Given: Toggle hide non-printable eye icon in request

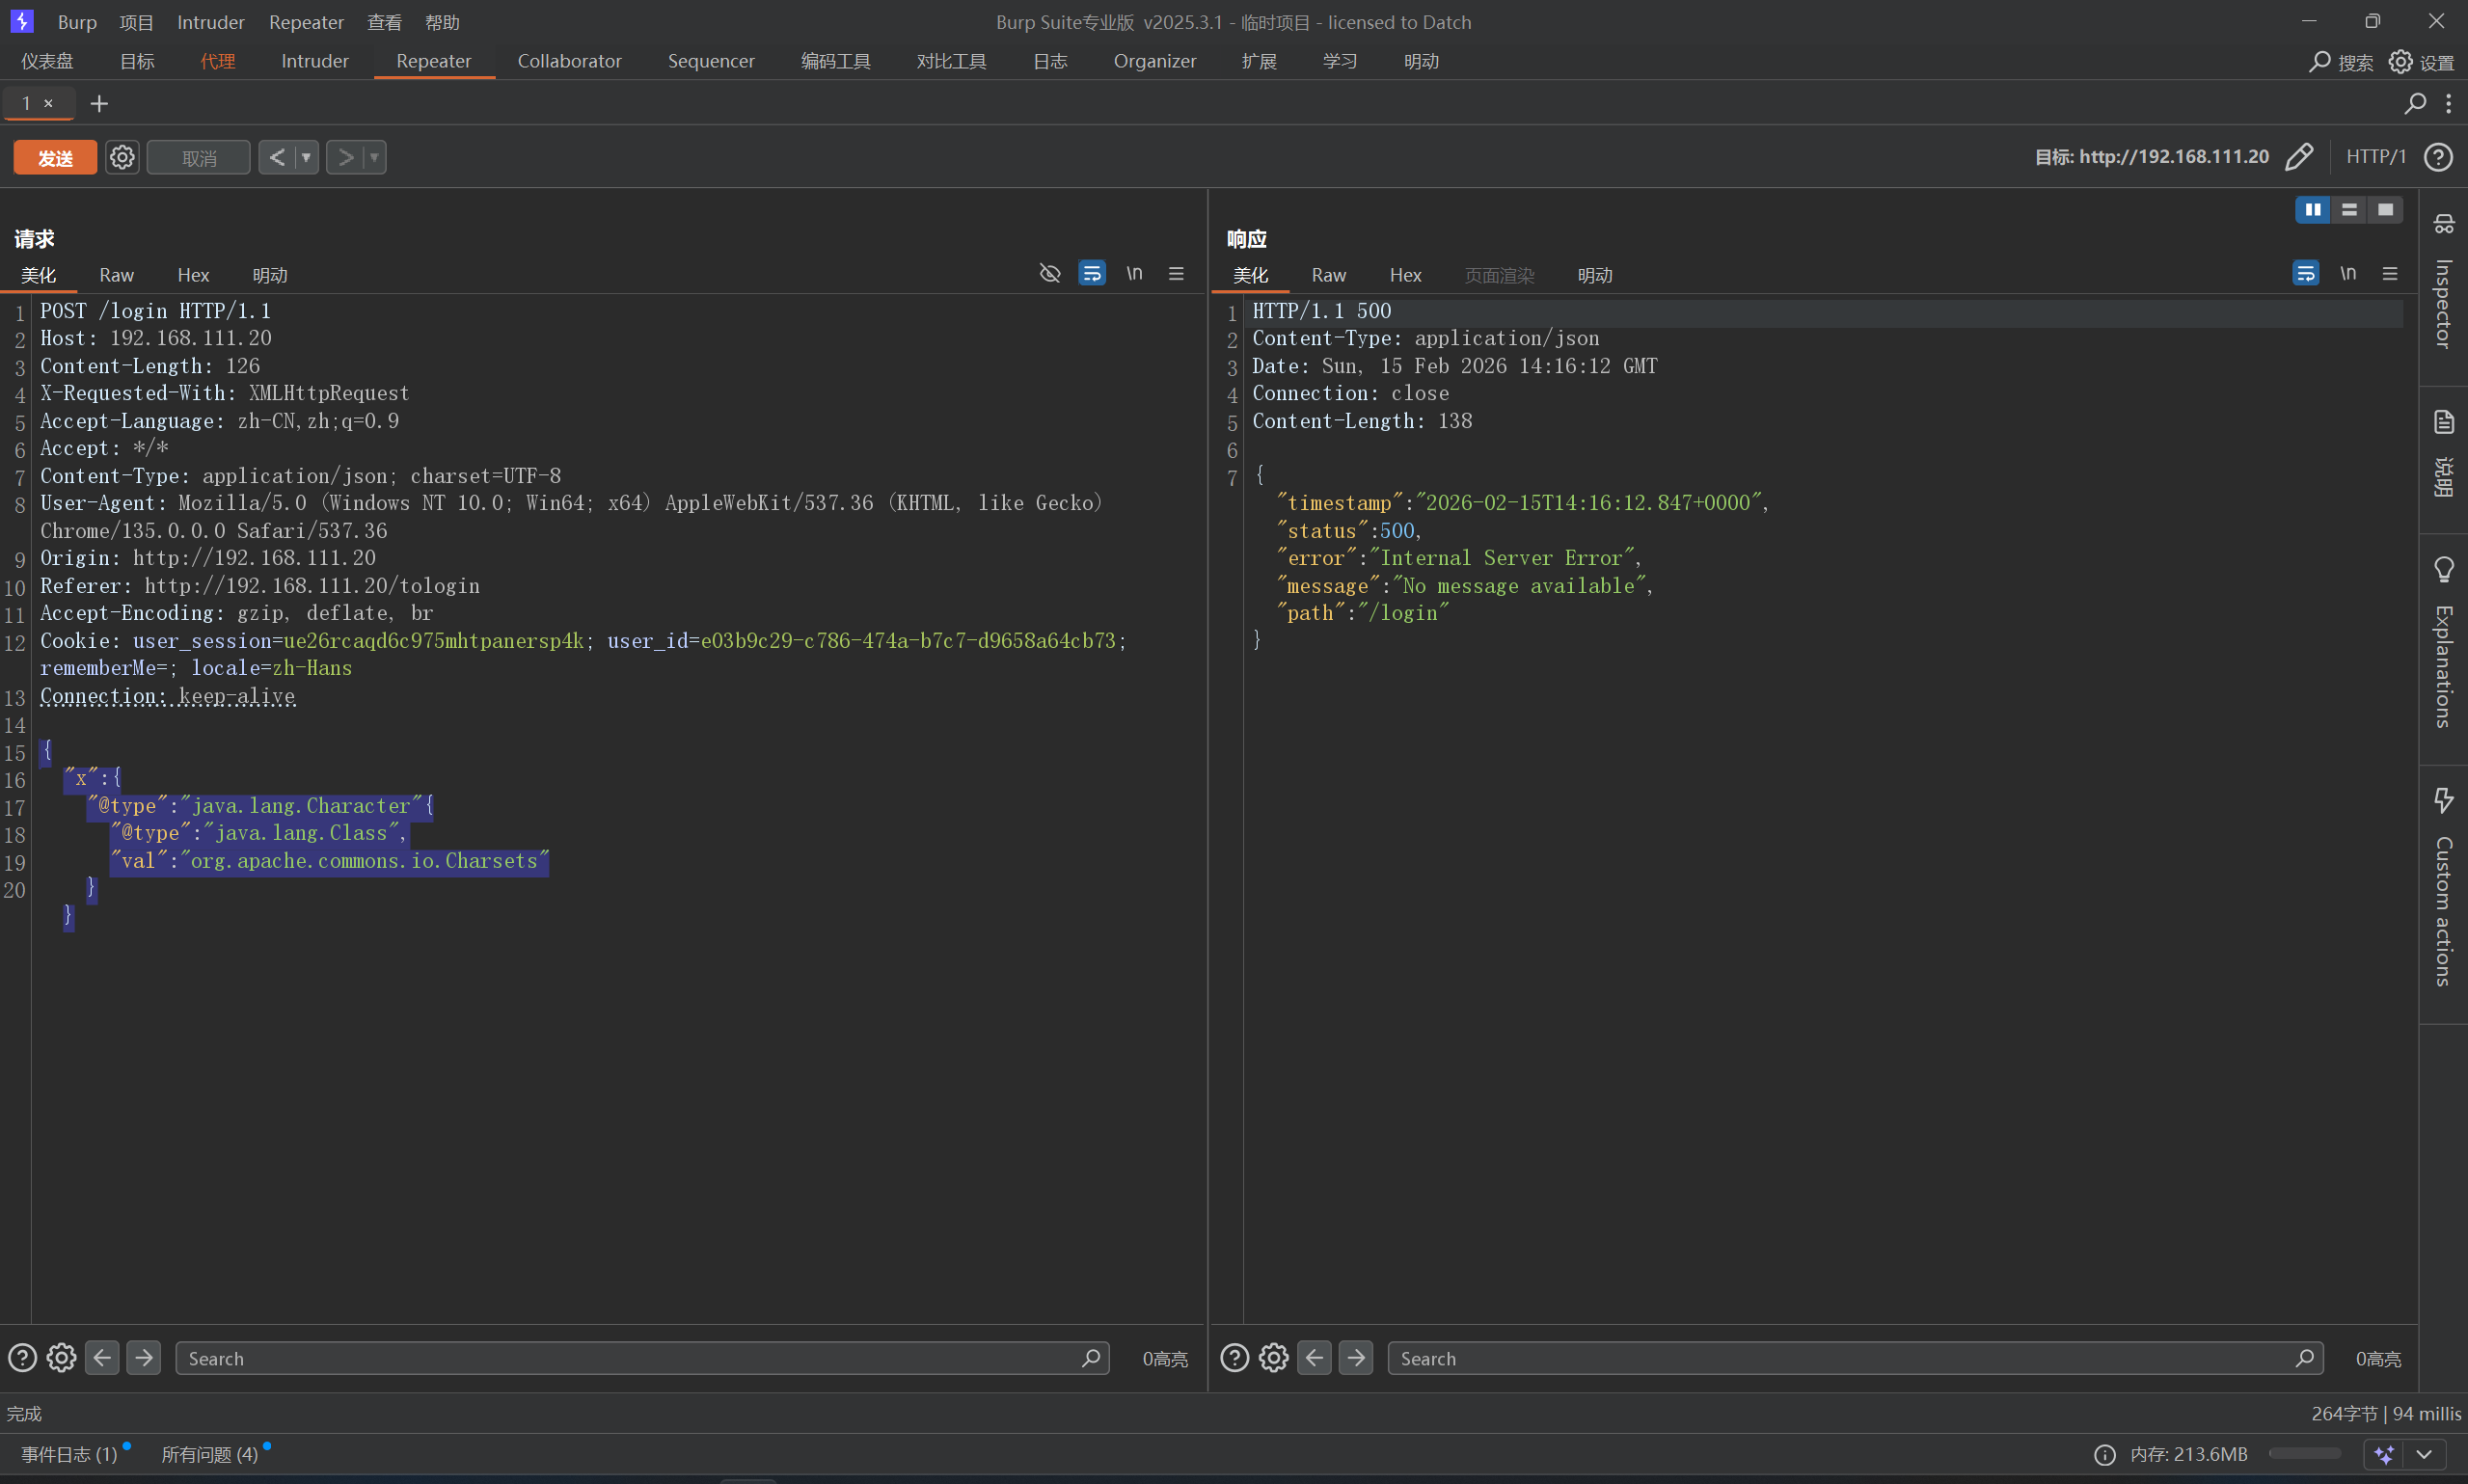Looking at the screenshot, I should pos(1049,273).
